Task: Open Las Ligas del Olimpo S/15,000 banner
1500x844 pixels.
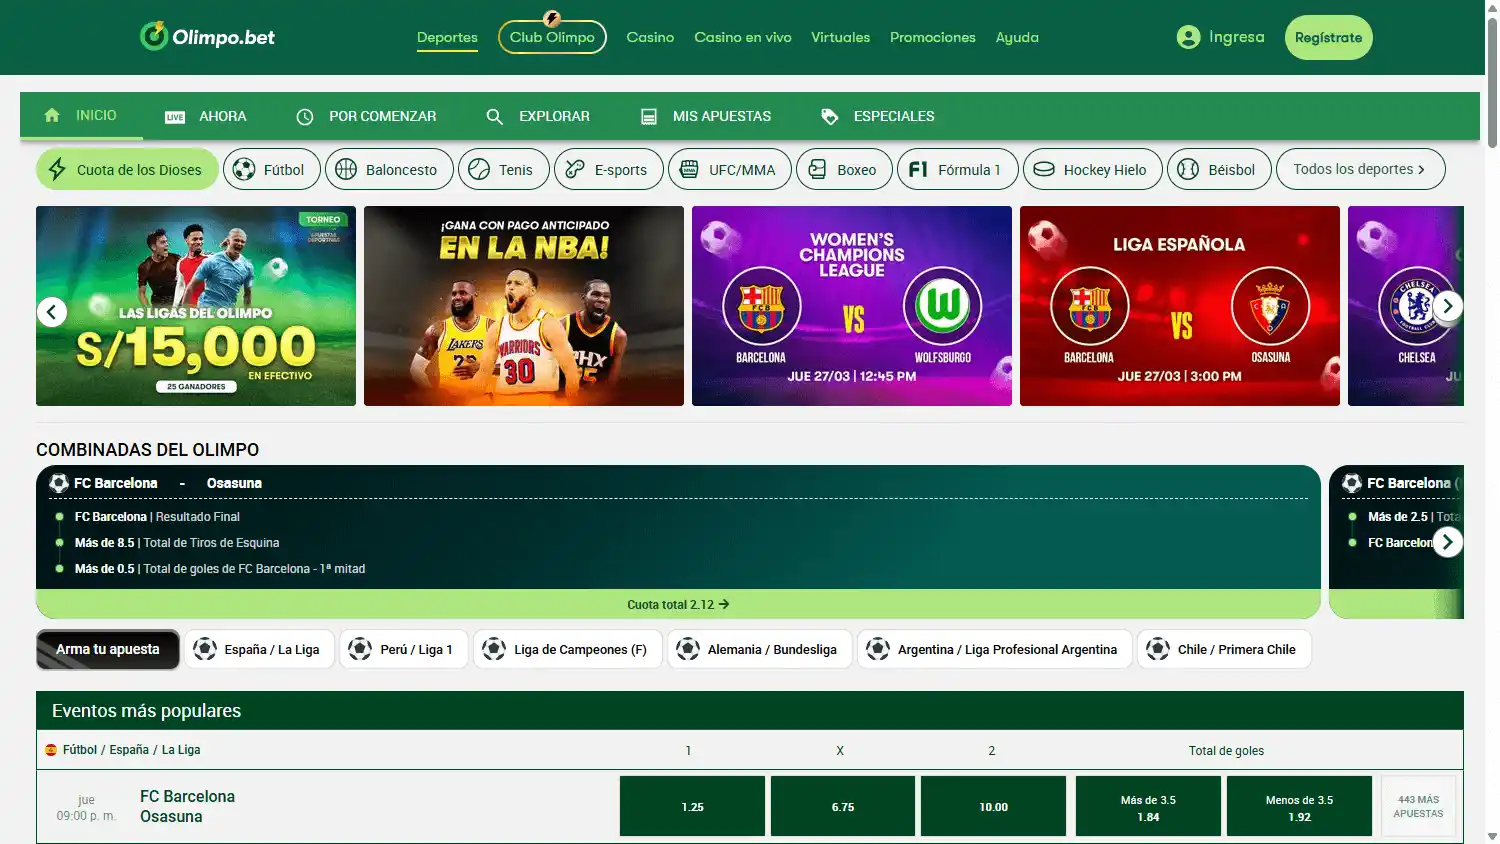Action: pos(196,306)
